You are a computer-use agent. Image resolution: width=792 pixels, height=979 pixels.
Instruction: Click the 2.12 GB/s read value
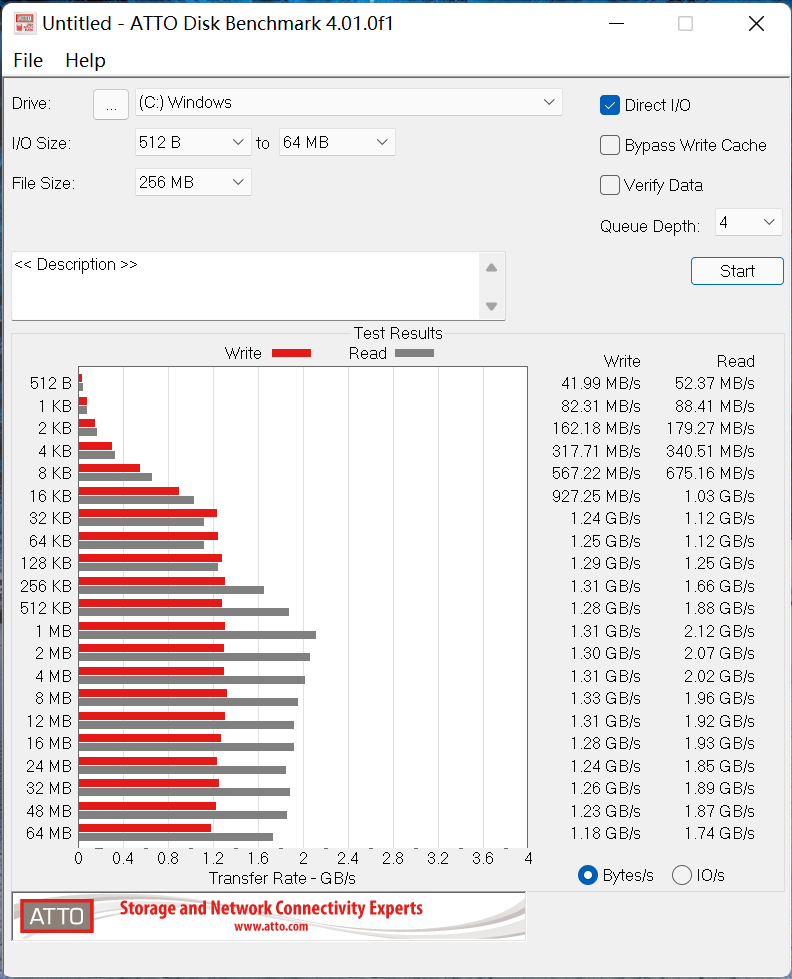(x=720, y=631)
